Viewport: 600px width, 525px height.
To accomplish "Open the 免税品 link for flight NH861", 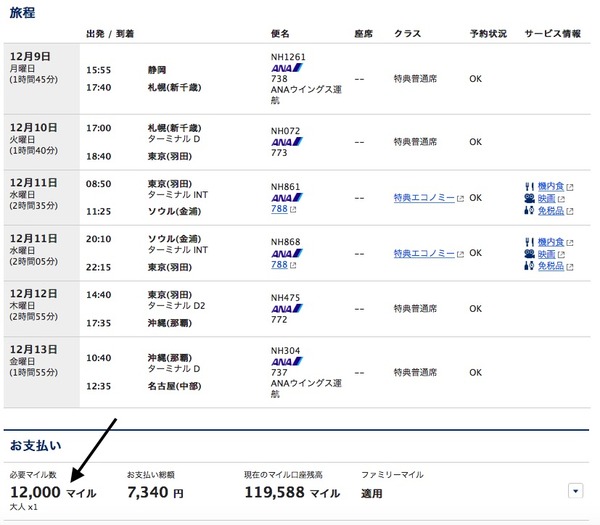I will point(551,210).
